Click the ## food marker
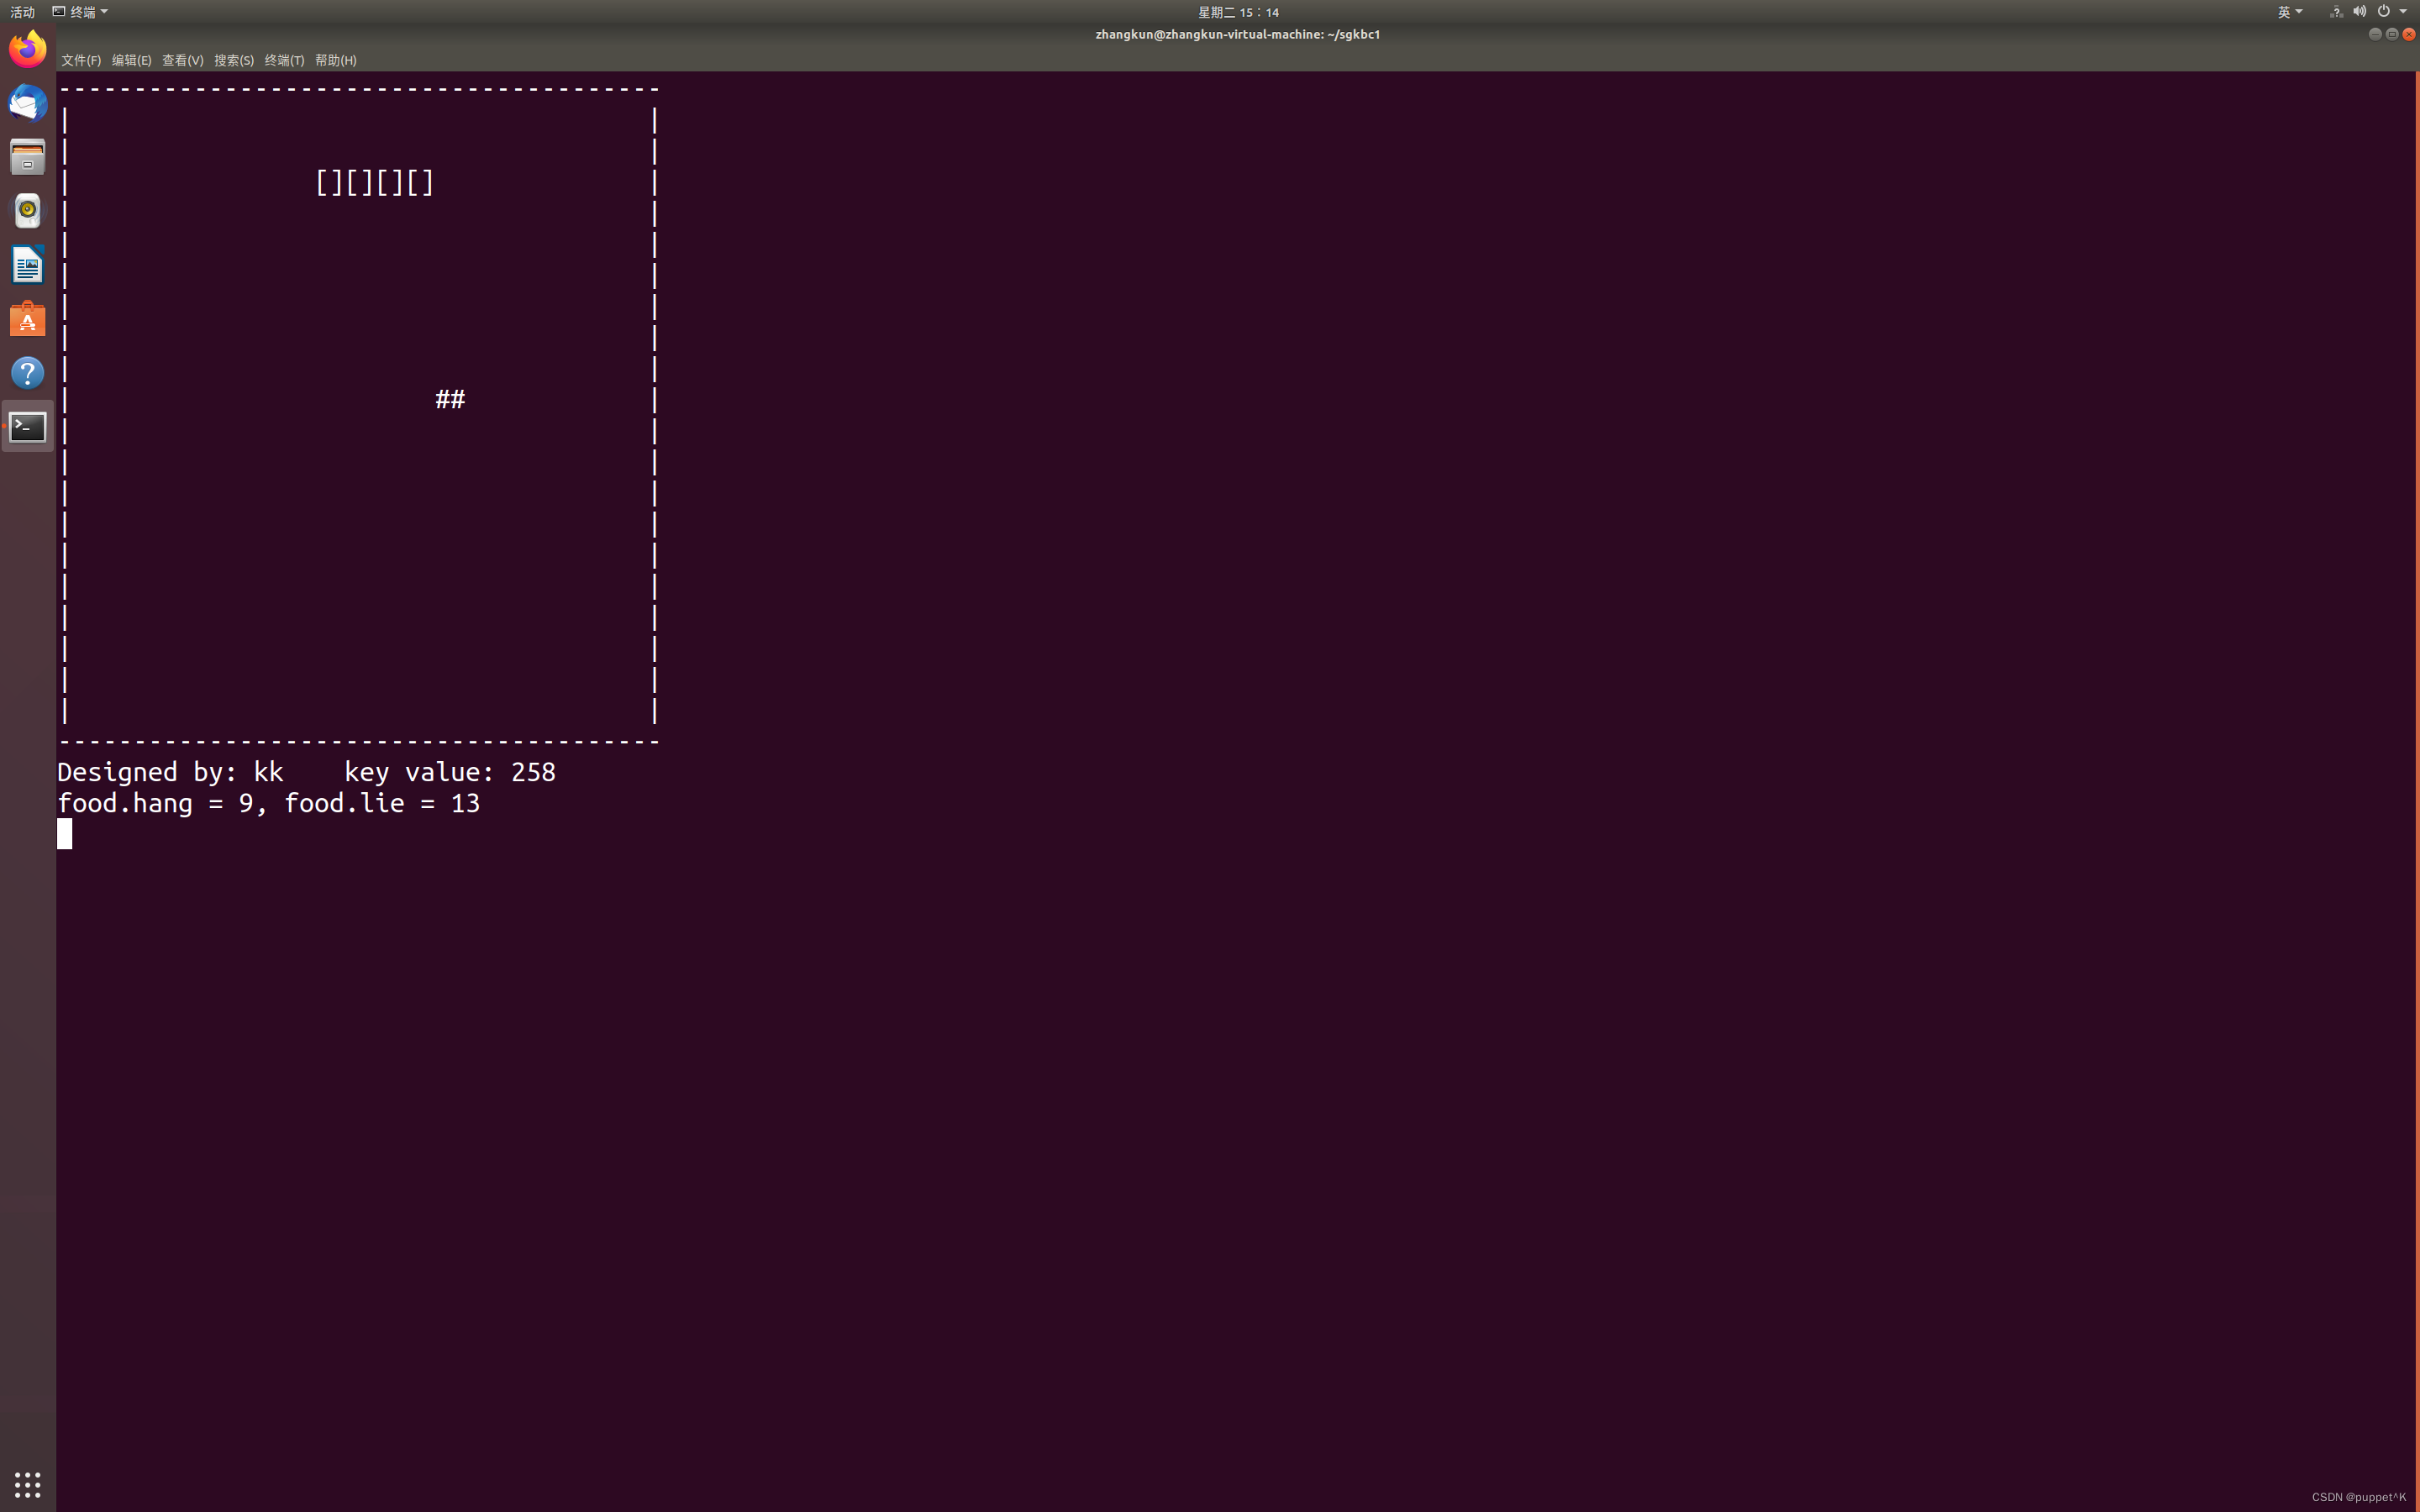 450,399
